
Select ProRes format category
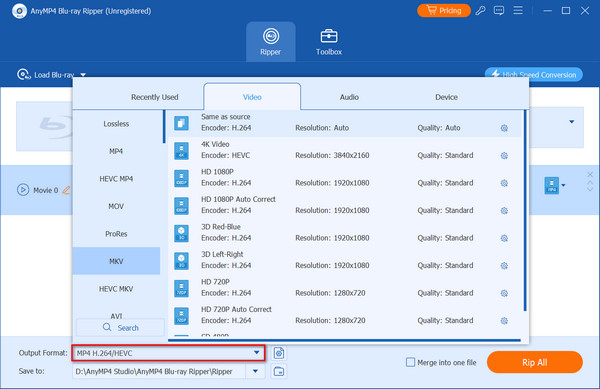[116, 234]
